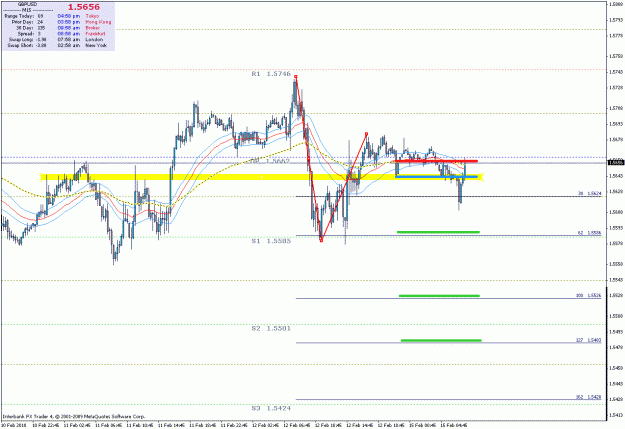The image size is (625, 429).
Task: Select the green bar above the 100 level
Action: point(439,295)
